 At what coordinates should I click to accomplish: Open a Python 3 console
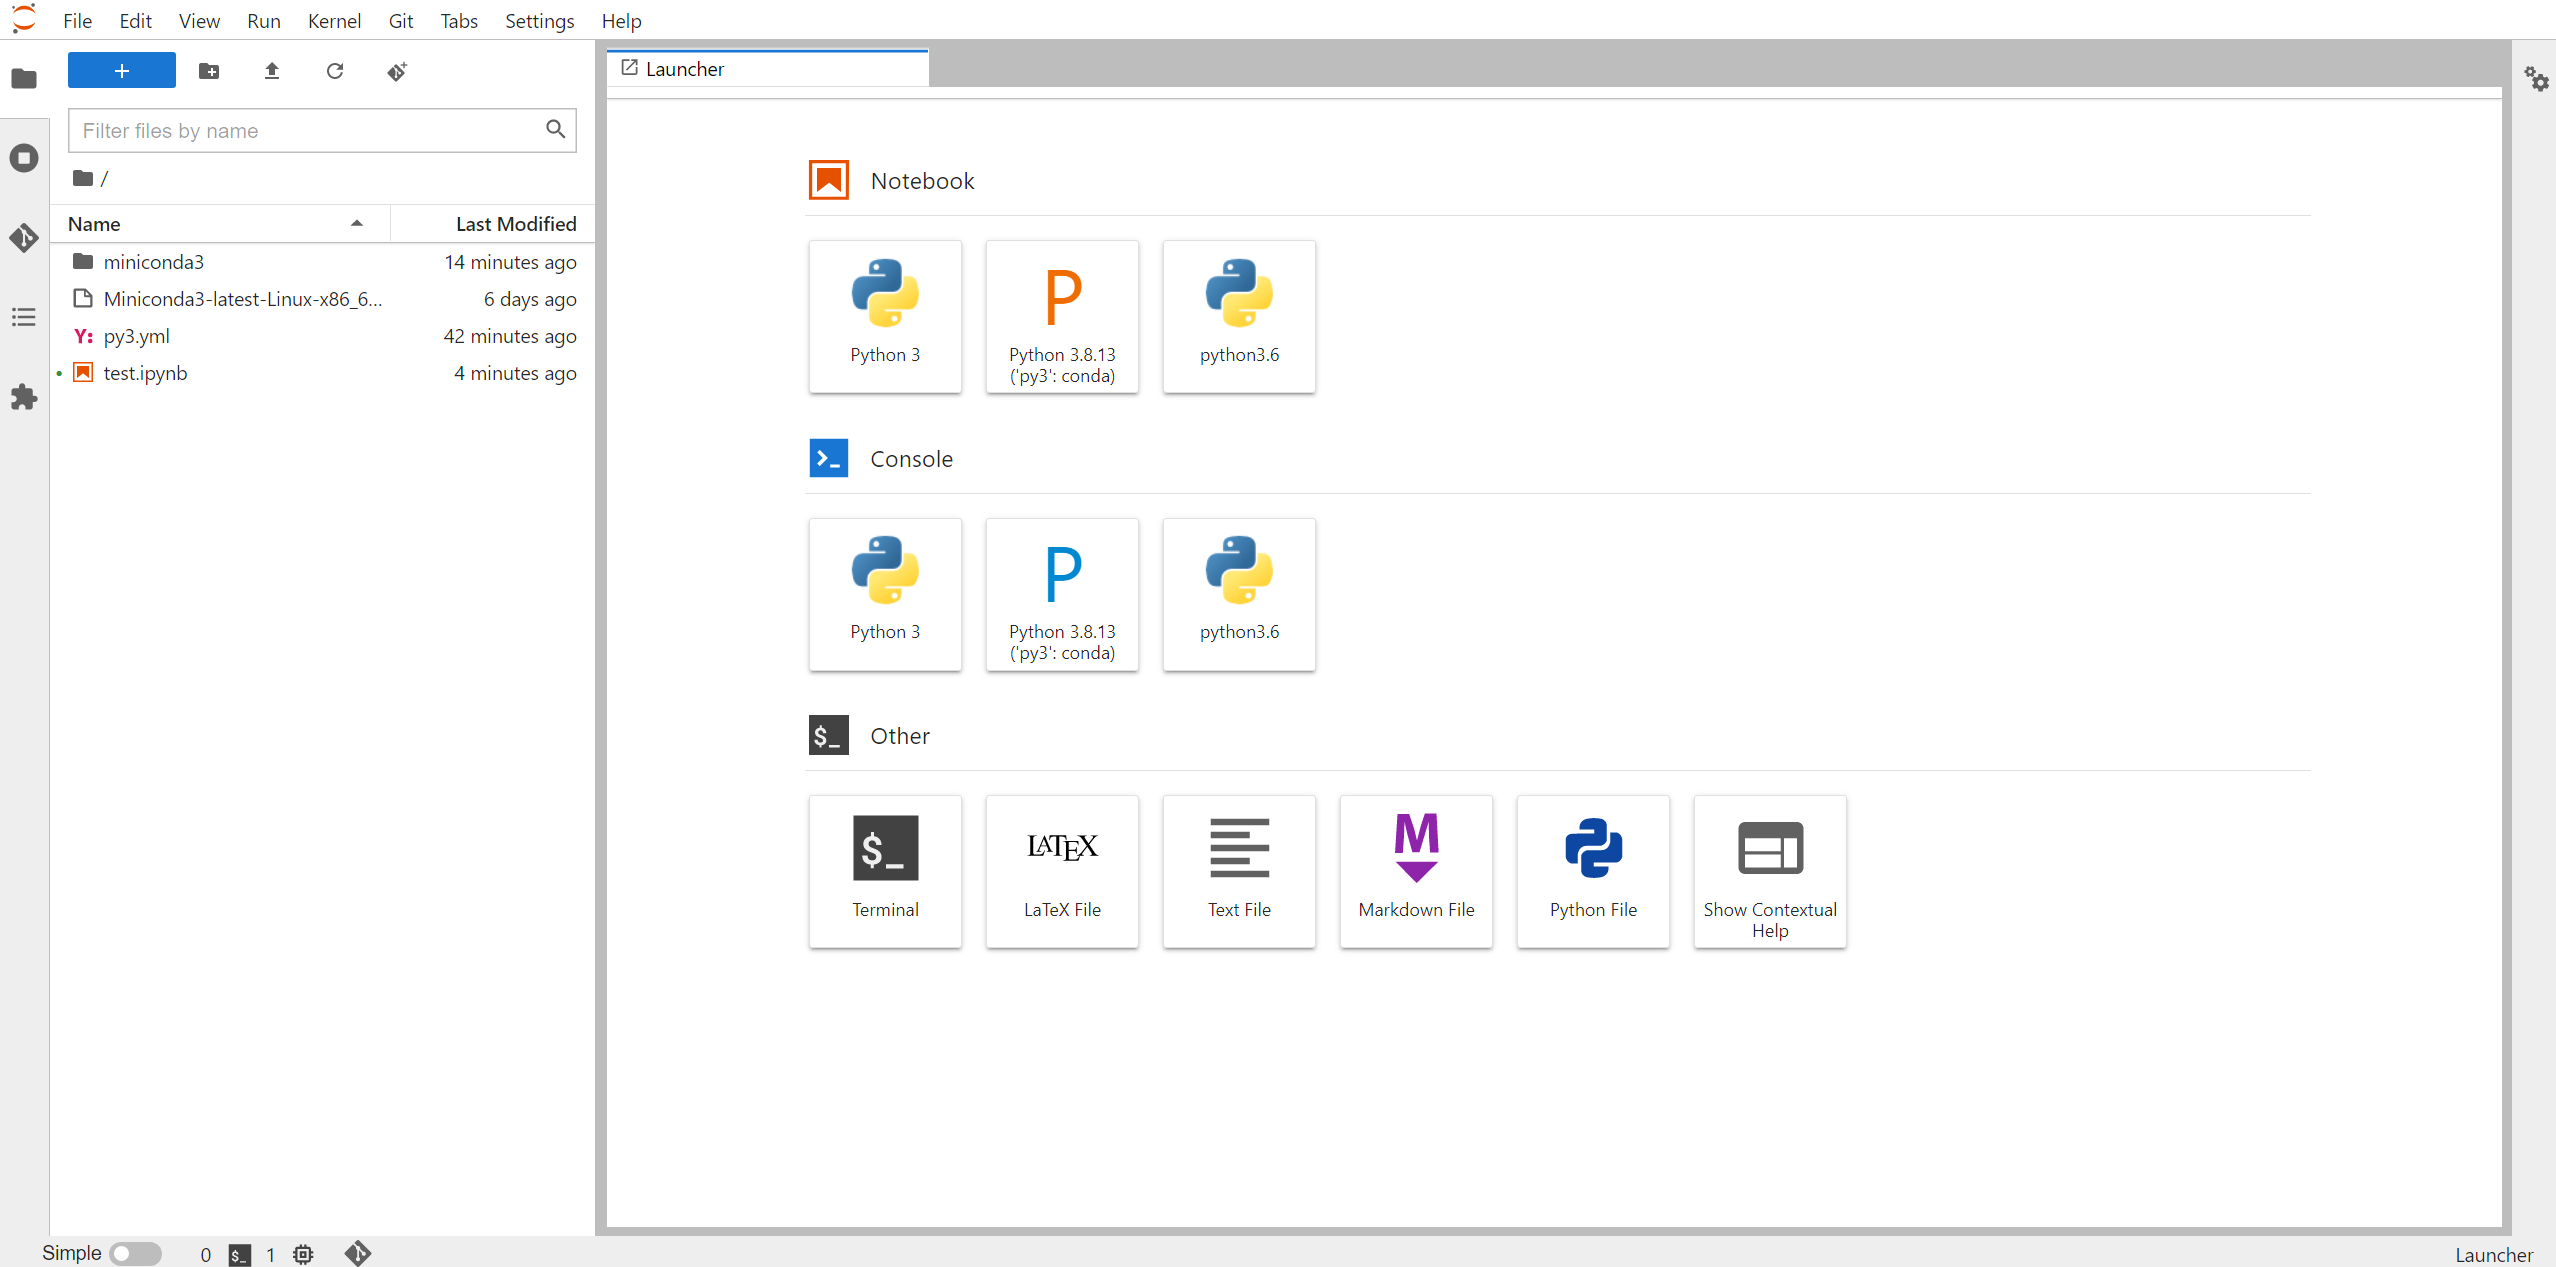pyautogui.click(x=885, y=594)
